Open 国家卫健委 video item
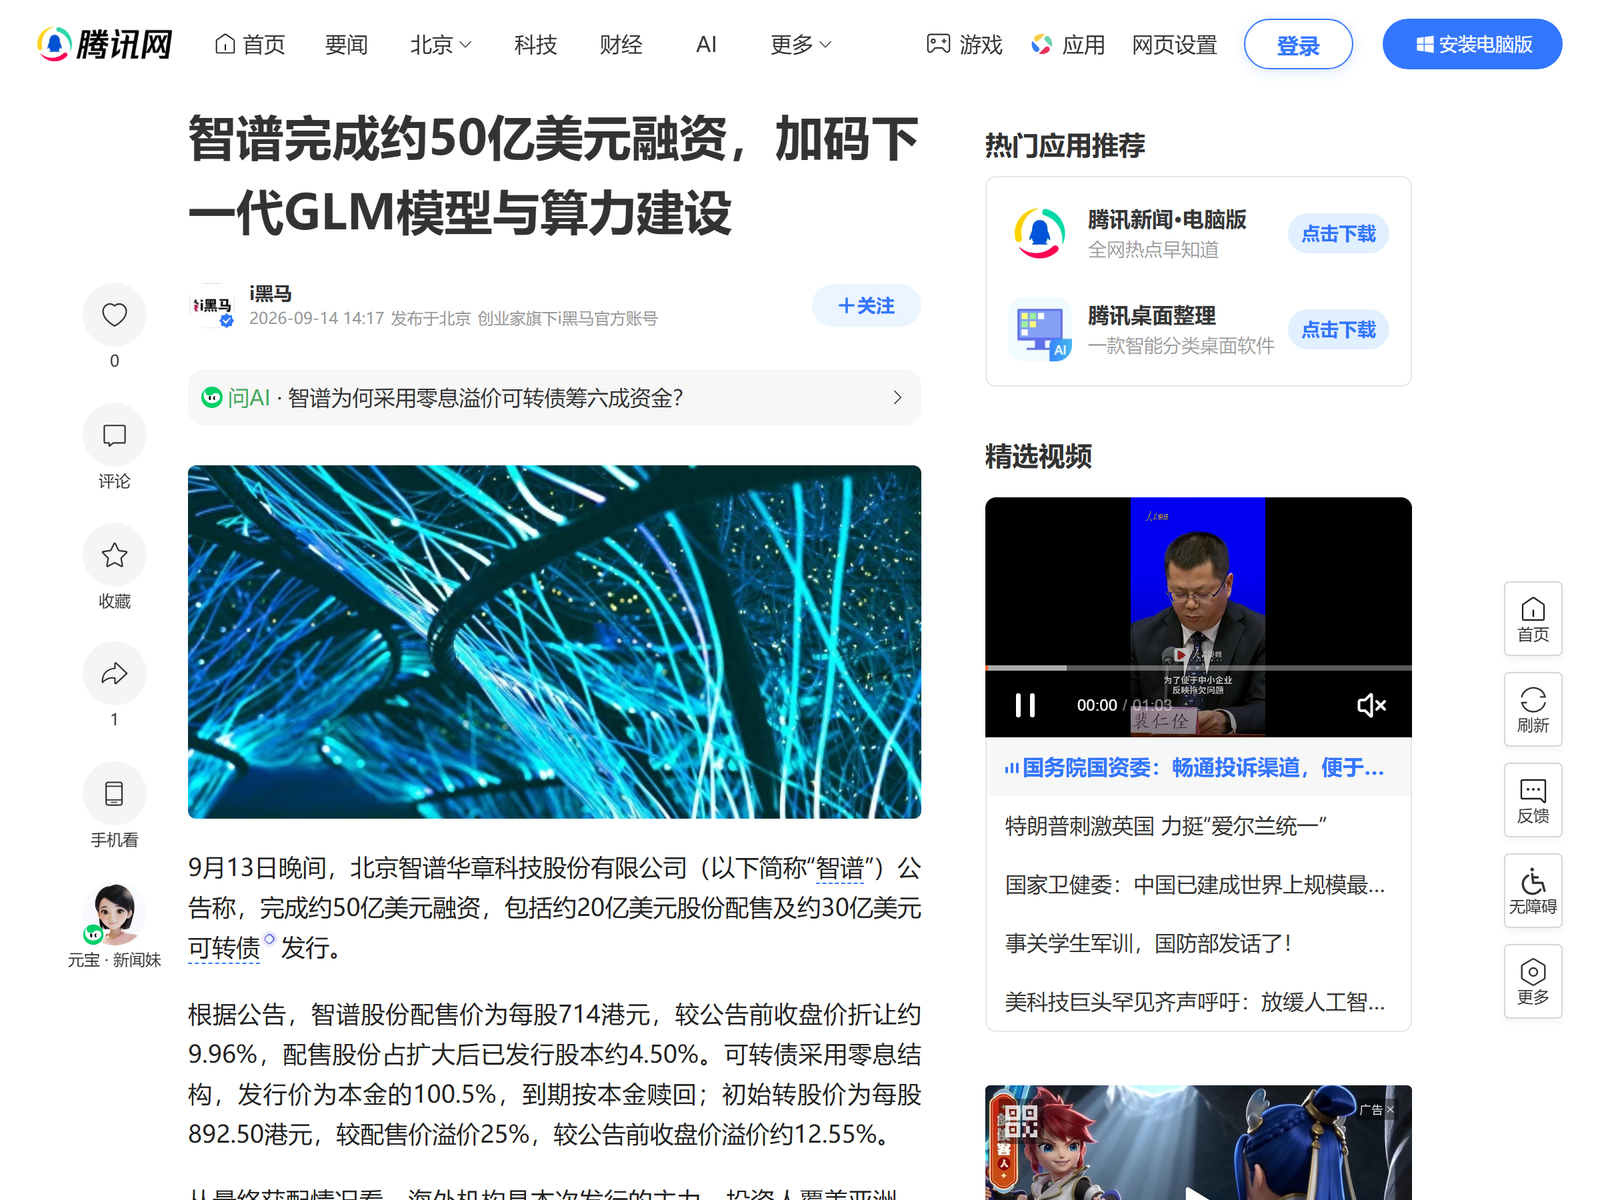 click(1195, 885)
